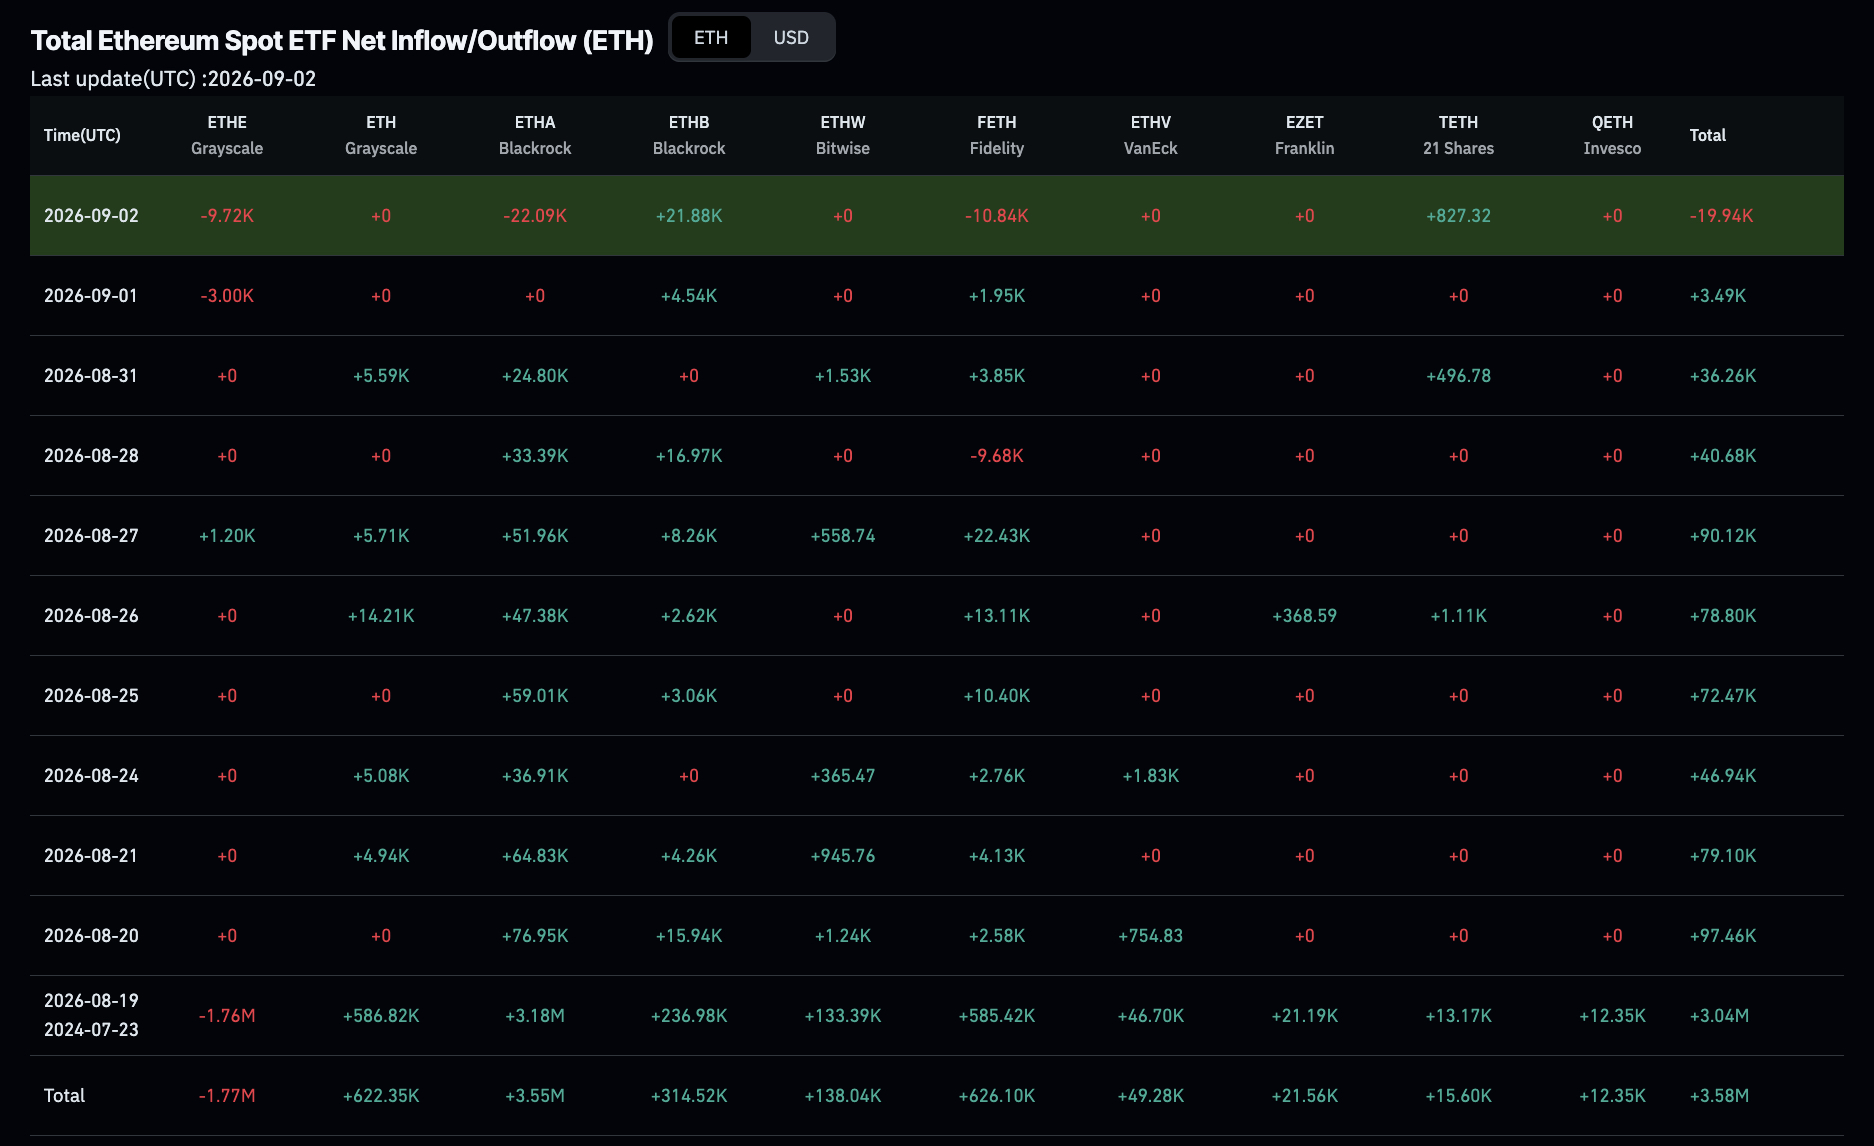Image resolution: width=1874 pixels, height=1146 pixels.
Task: Click the +754.83 ETHV value
Action: tap(1151, 936)
